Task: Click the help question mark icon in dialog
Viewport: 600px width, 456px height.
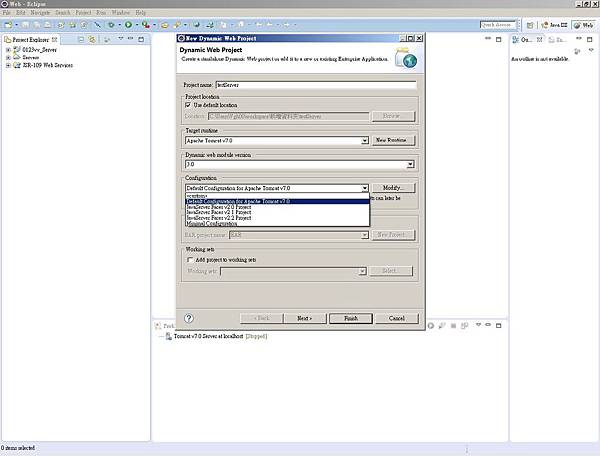Action: [x=189, y=318]
